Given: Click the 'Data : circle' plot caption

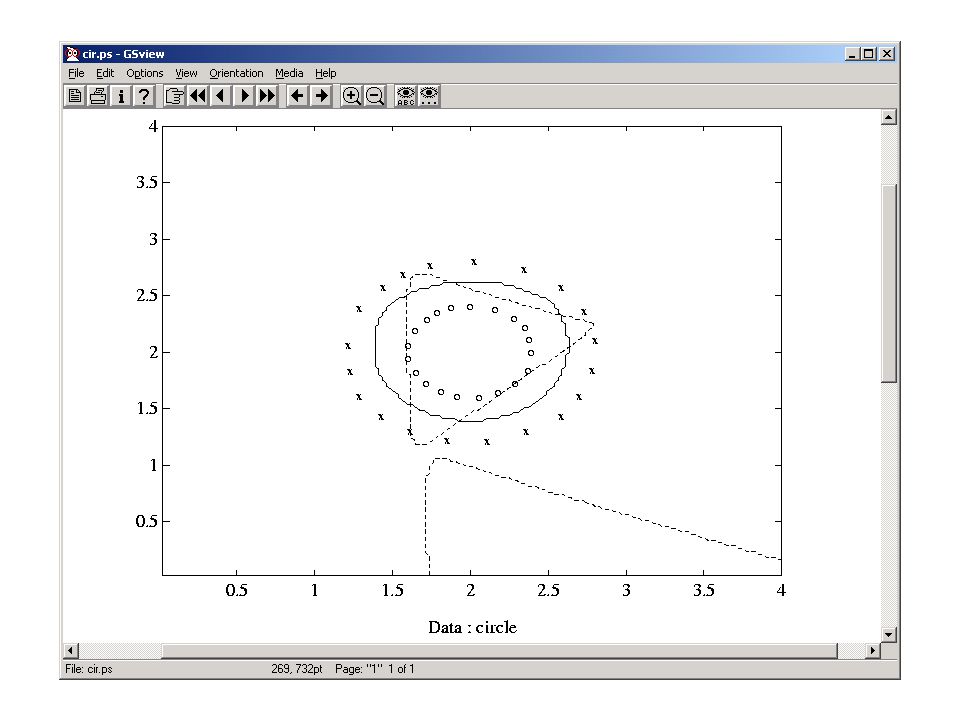Looking at the screenshot, I should point(473,628).
